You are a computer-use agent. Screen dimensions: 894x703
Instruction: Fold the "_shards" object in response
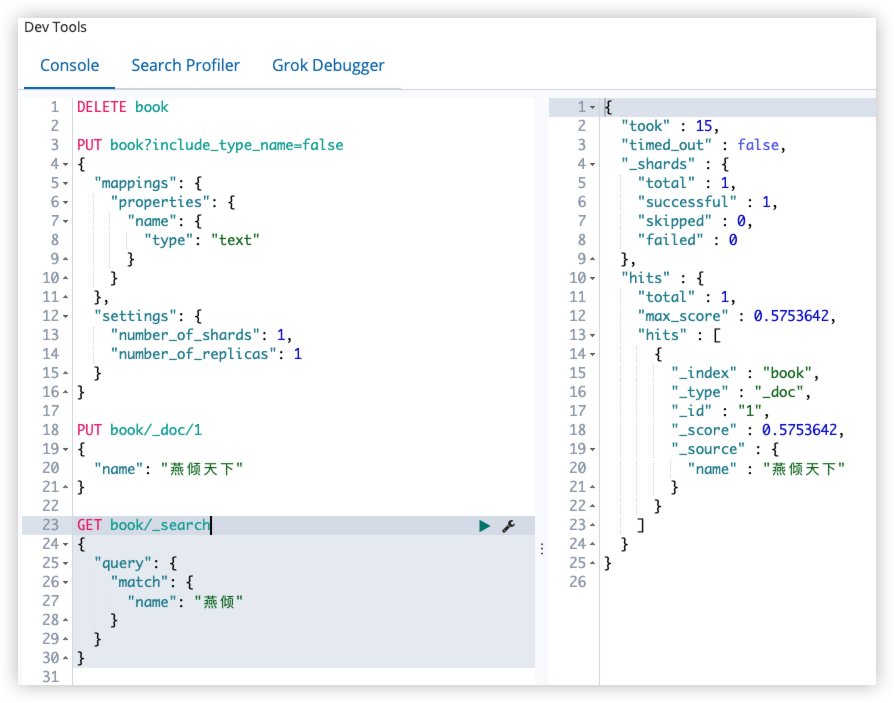click(x=592, y=165)
